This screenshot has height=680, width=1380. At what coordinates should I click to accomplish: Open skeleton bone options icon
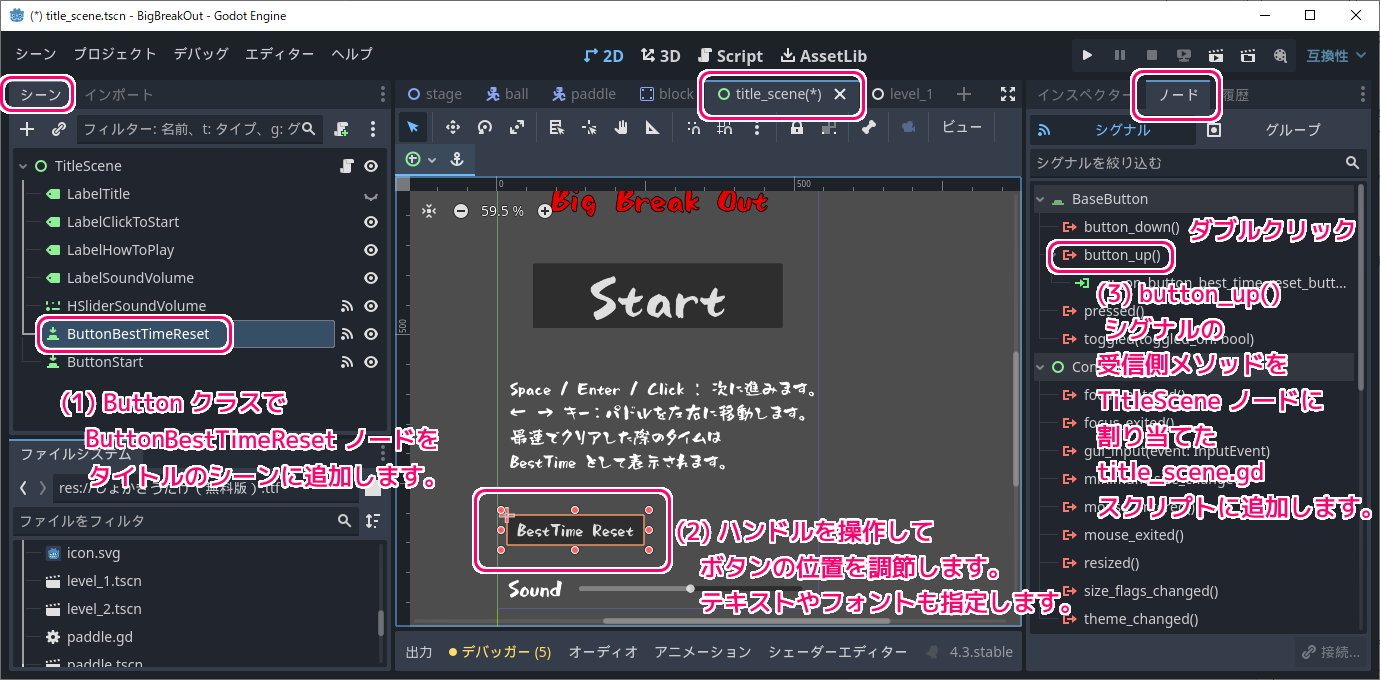coord(868,127)
